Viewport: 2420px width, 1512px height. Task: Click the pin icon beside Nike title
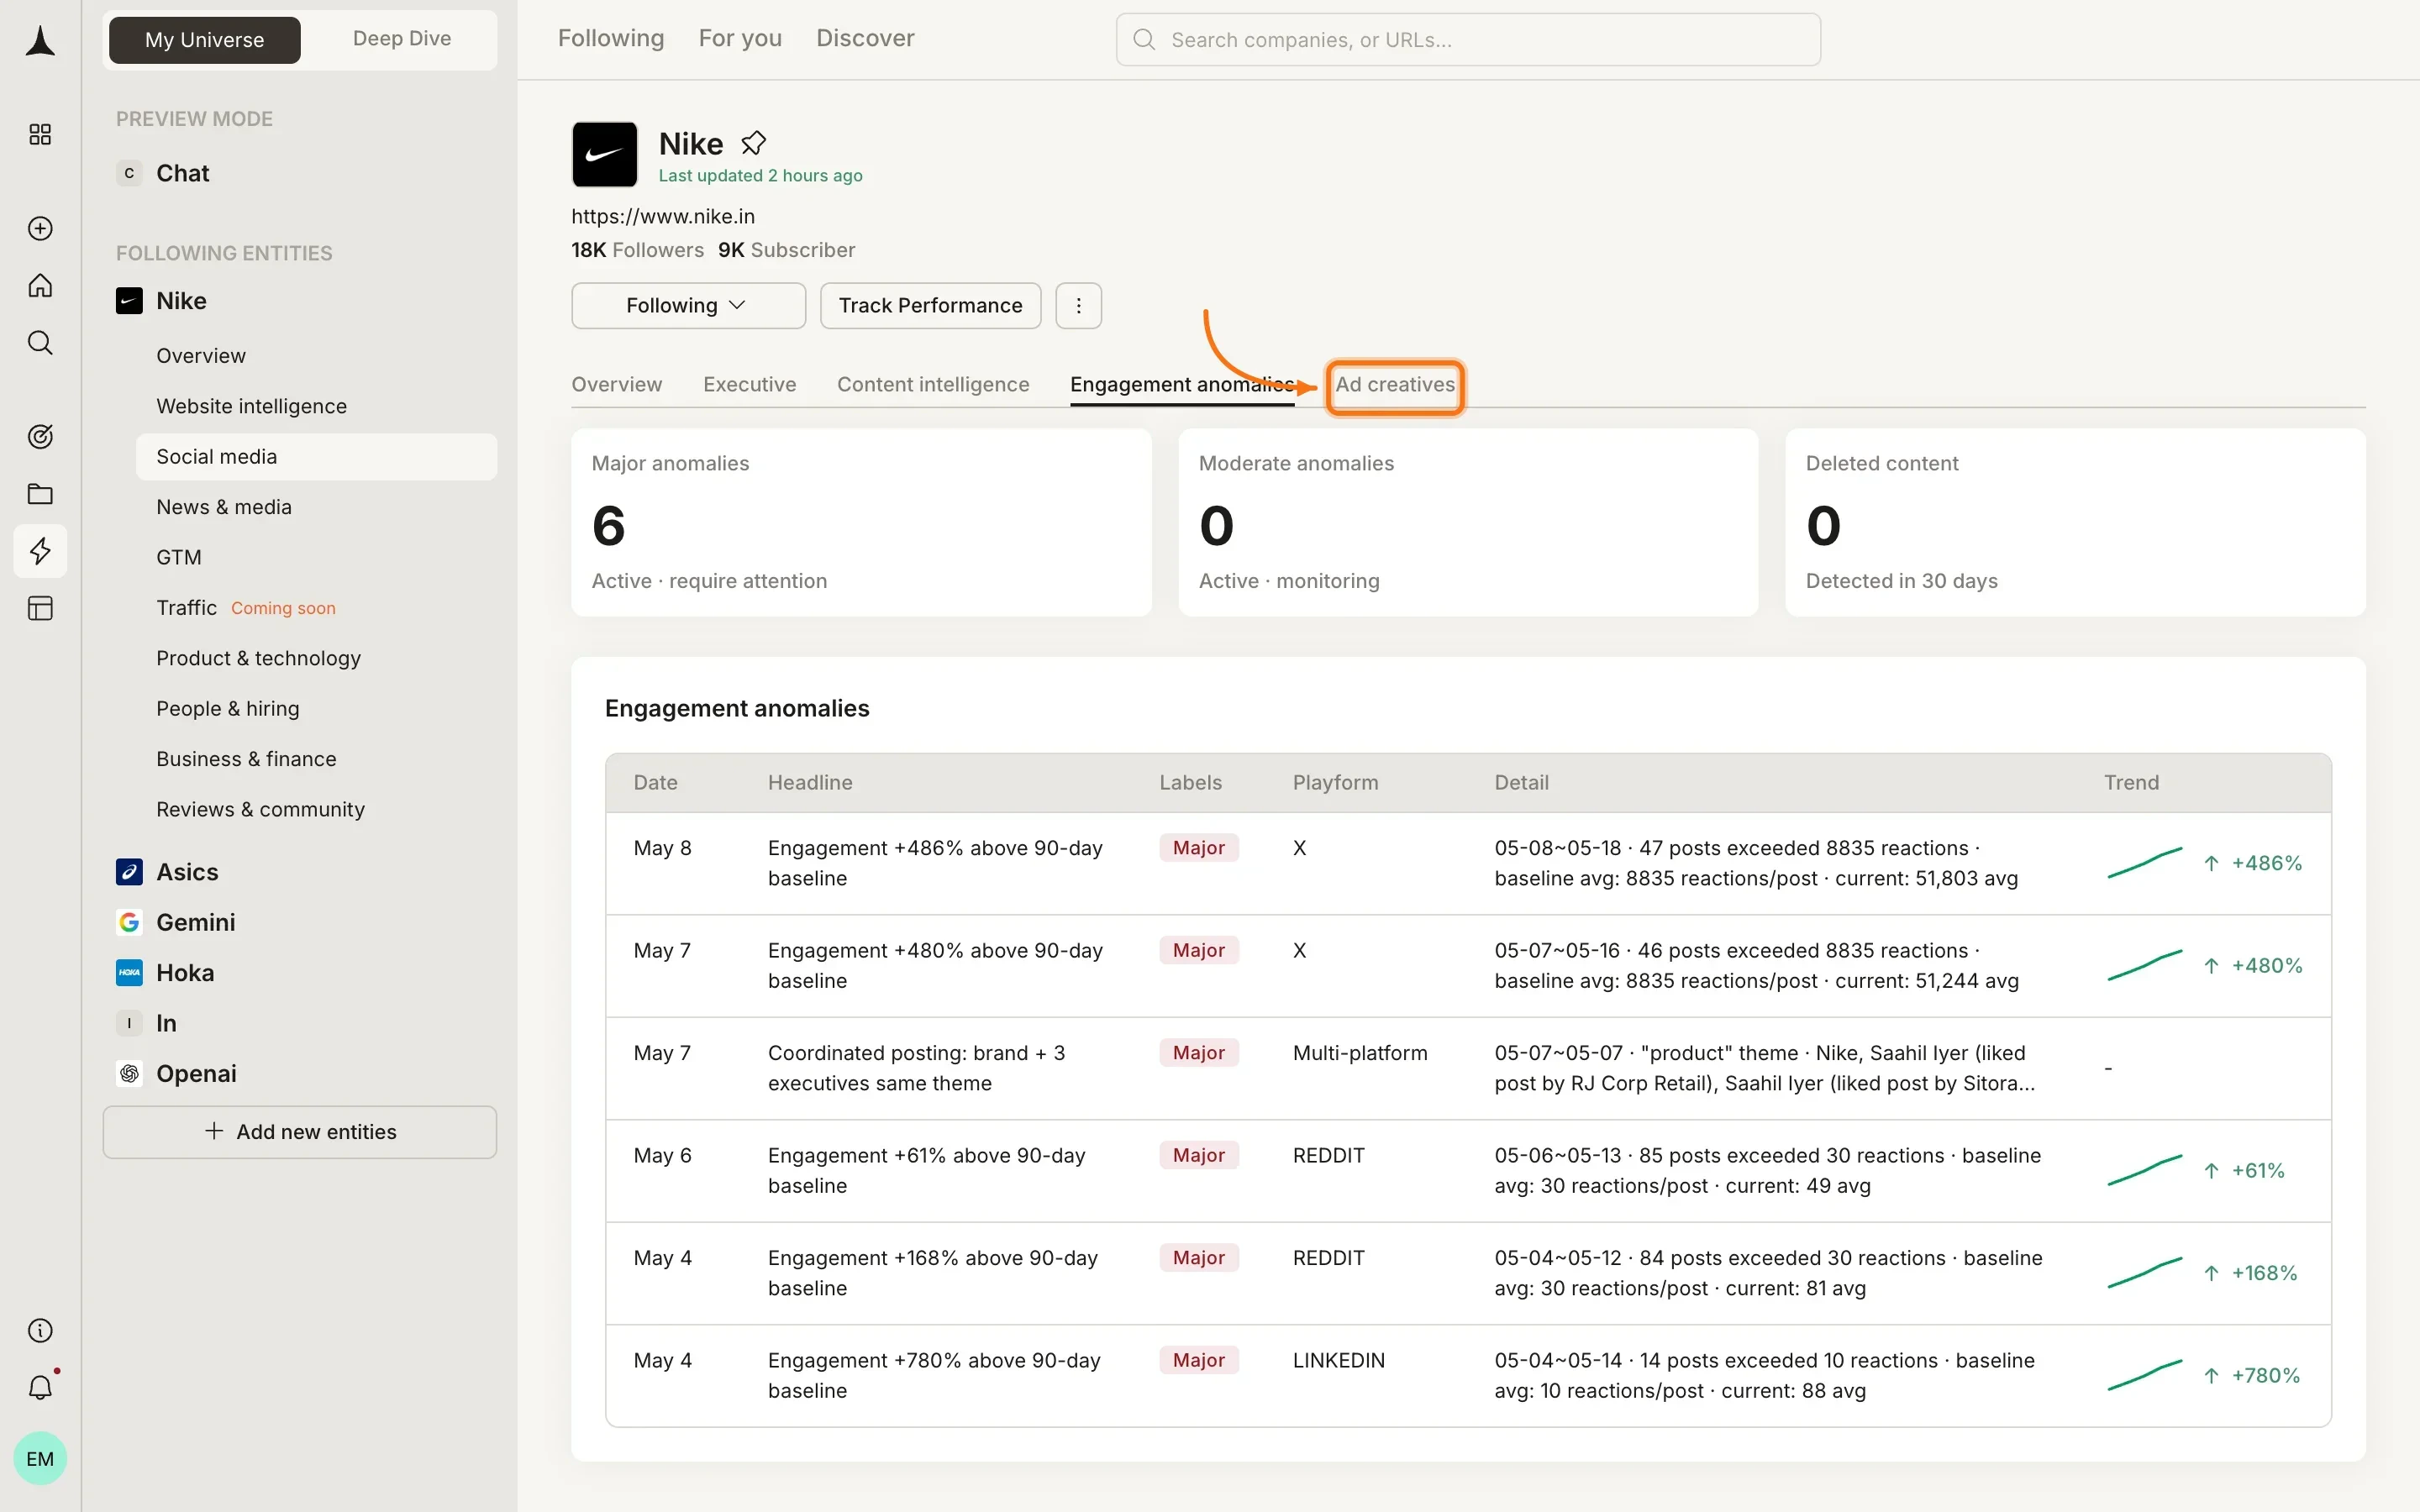click(753, 144)
